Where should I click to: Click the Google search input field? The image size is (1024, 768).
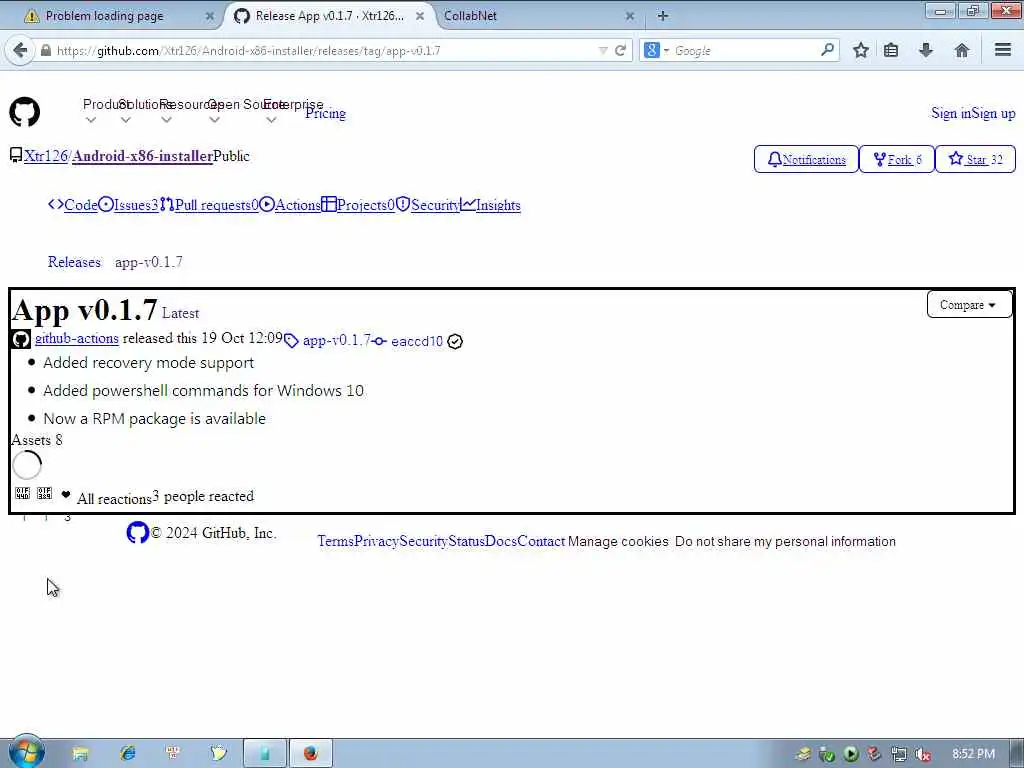[x=744, y=50]
